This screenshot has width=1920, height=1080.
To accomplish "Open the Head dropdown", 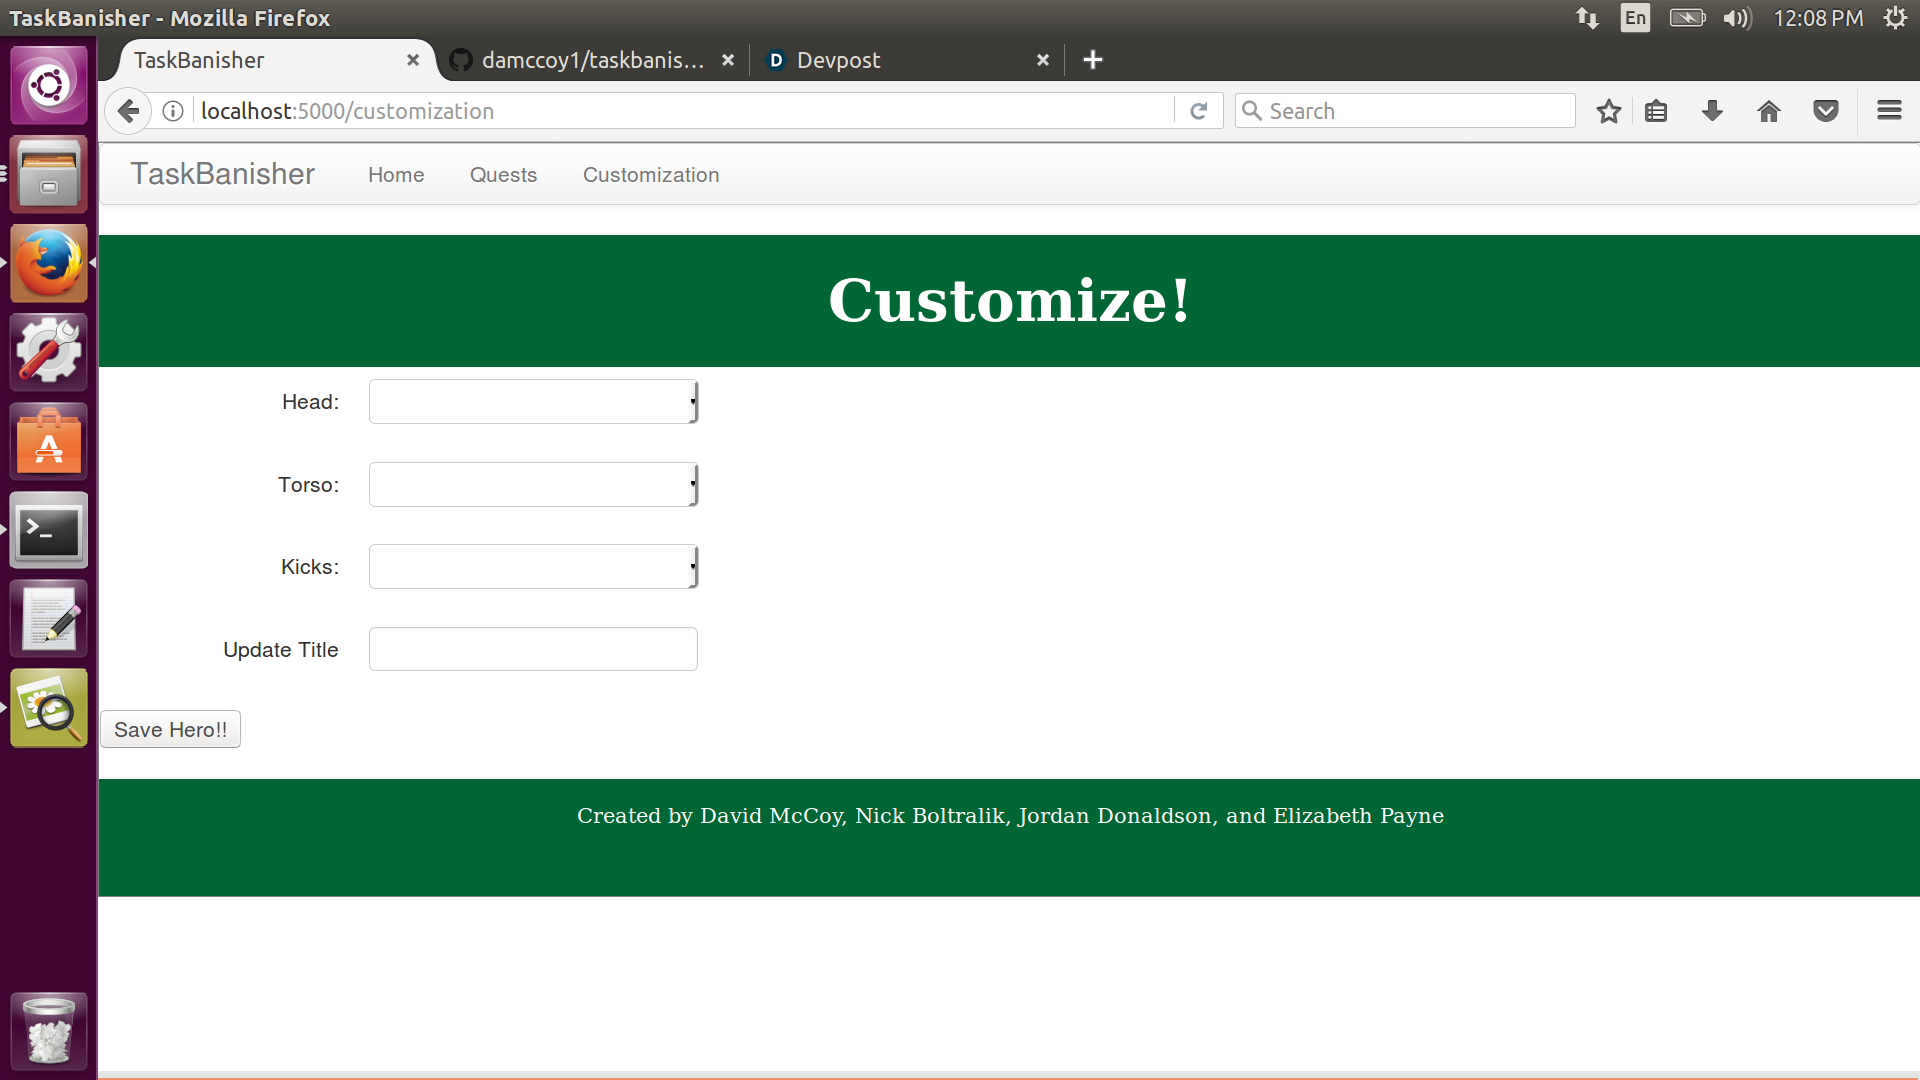I will pyautogui.click(x=533, y=402).
